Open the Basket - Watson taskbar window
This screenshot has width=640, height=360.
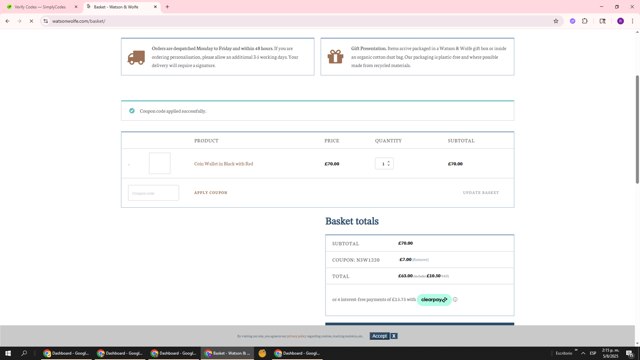(x=227, y=353)
